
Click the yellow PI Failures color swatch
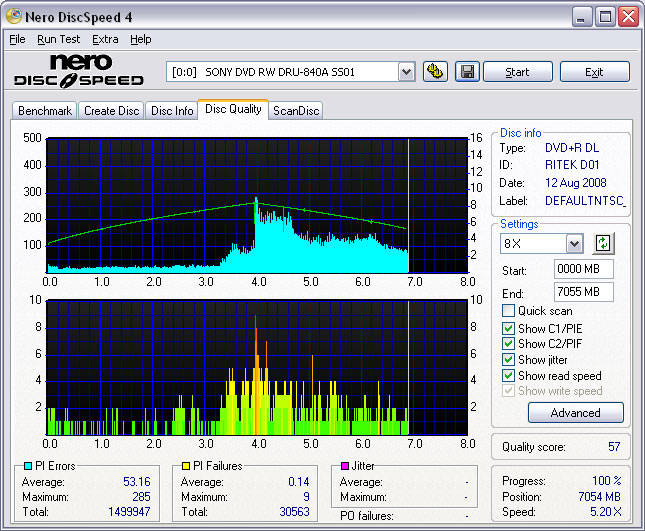click(186, 466)
